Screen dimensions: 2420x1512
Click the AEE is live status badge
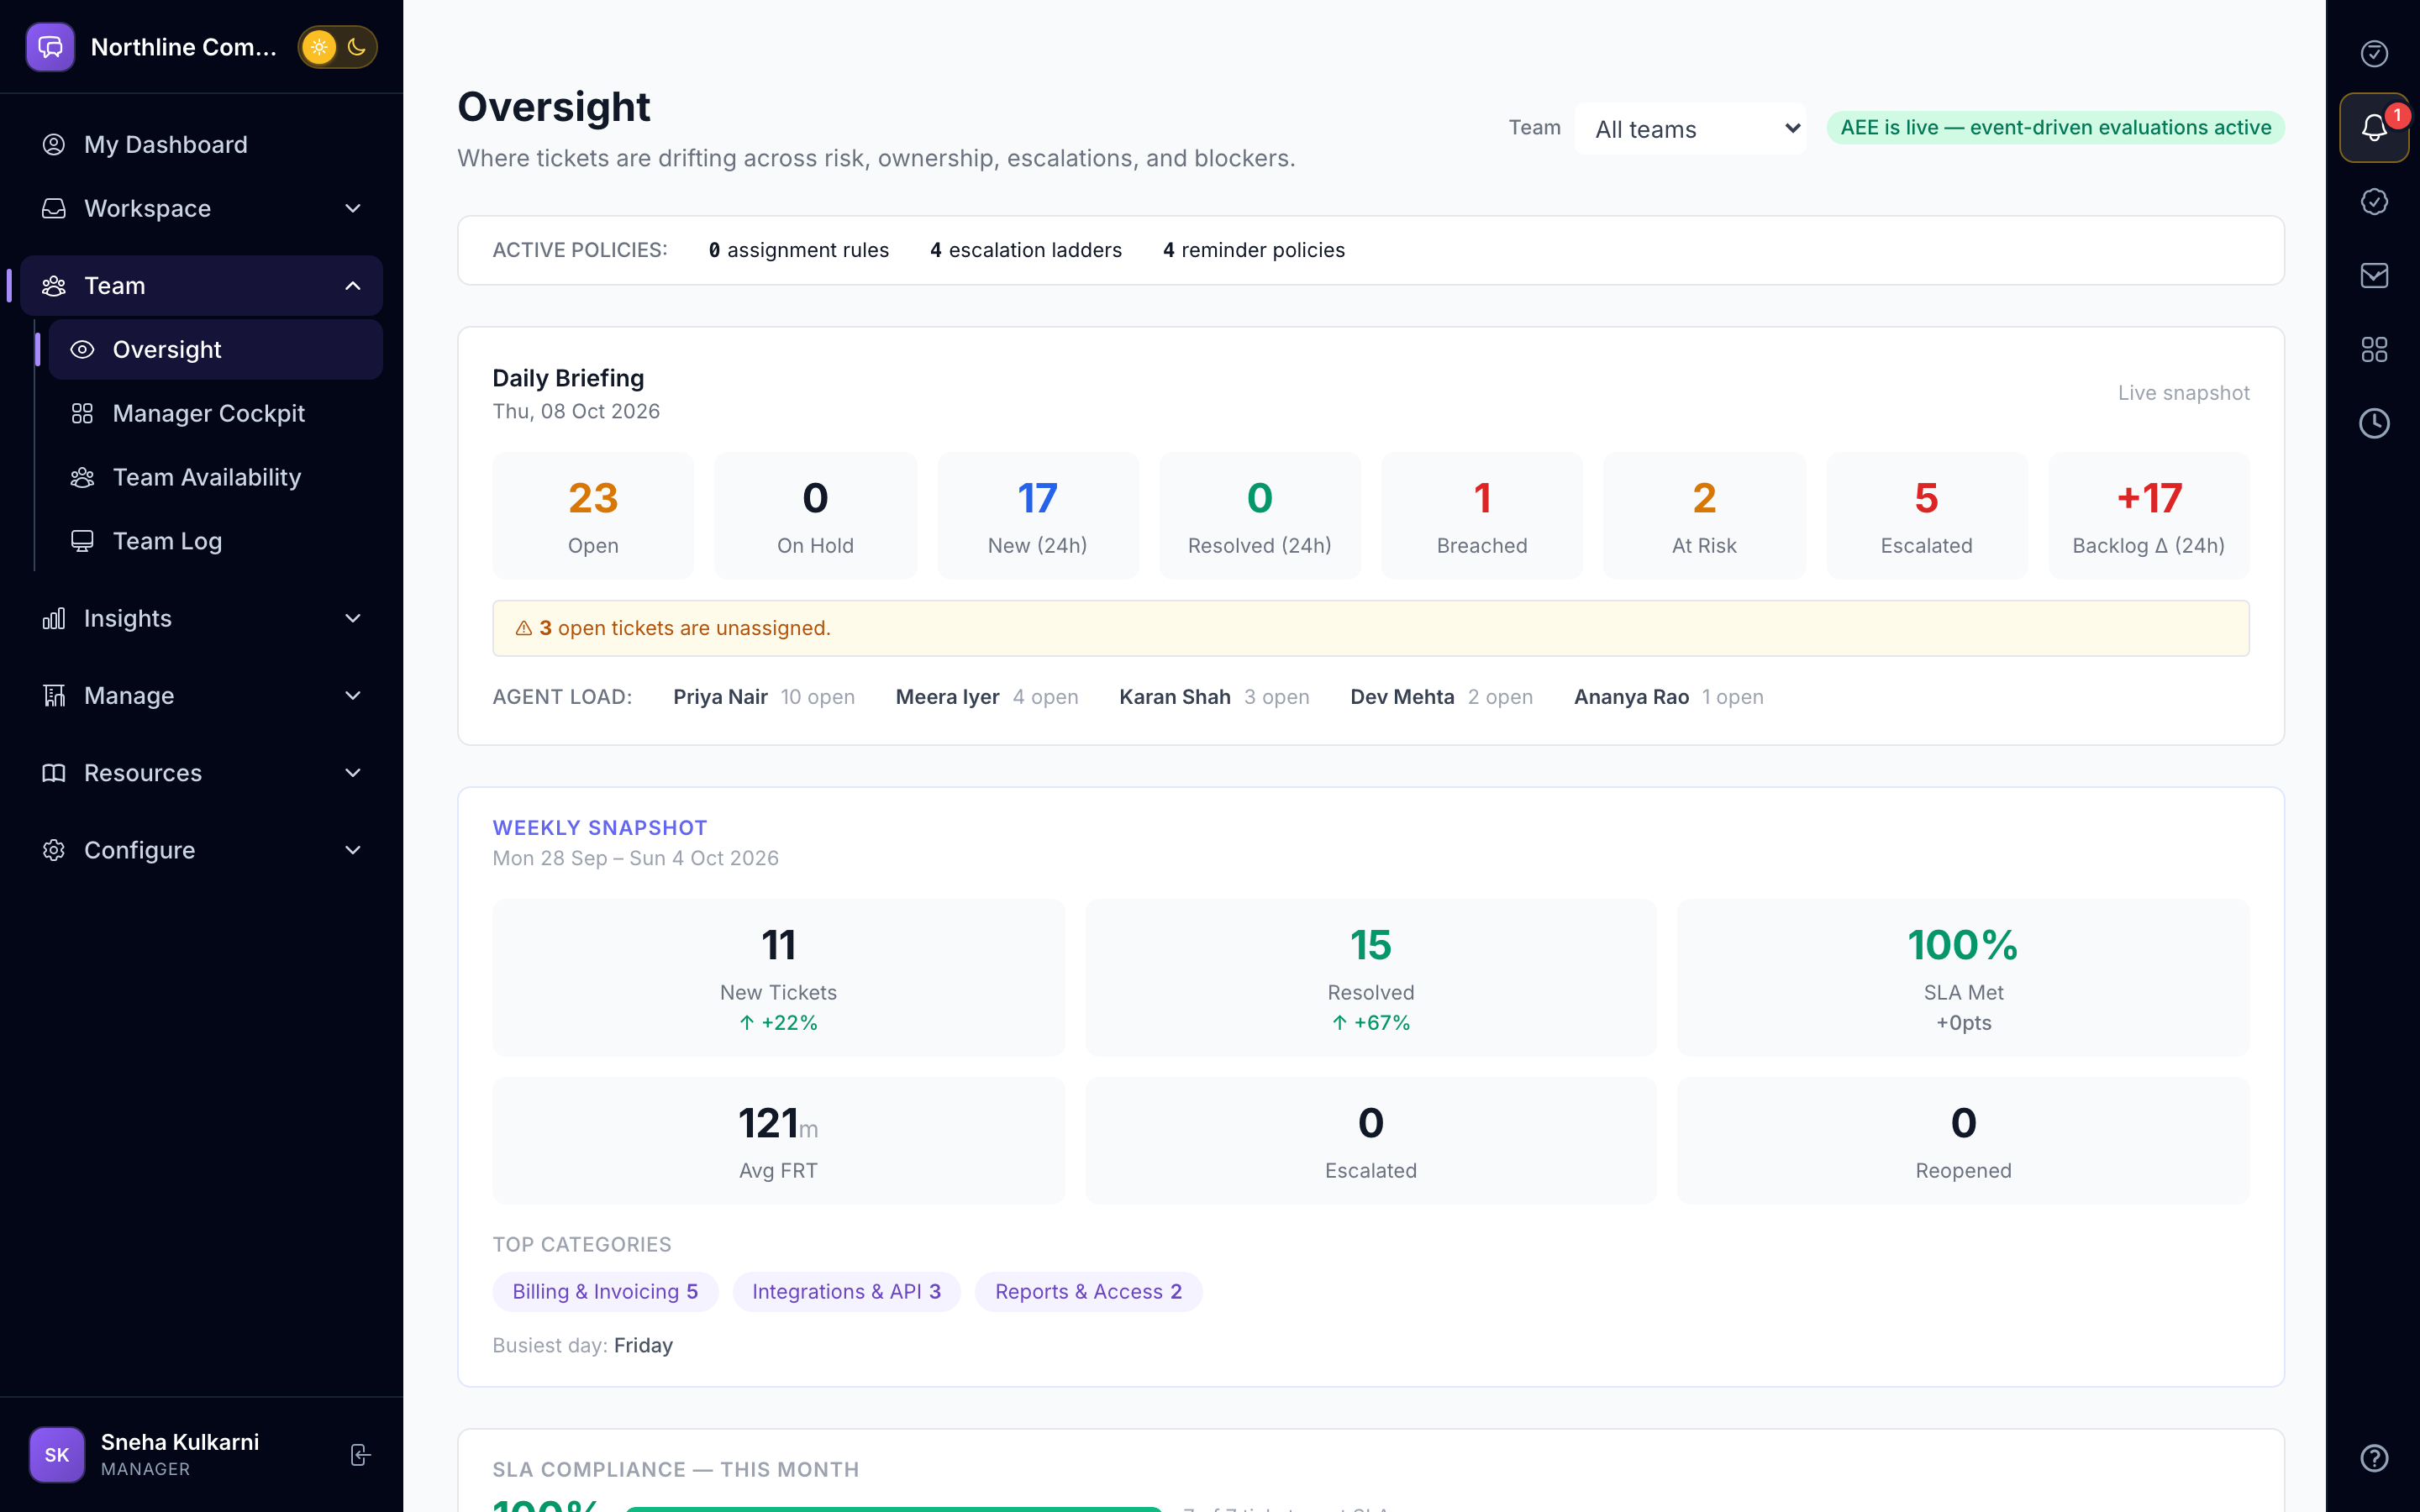[2055, 128]
